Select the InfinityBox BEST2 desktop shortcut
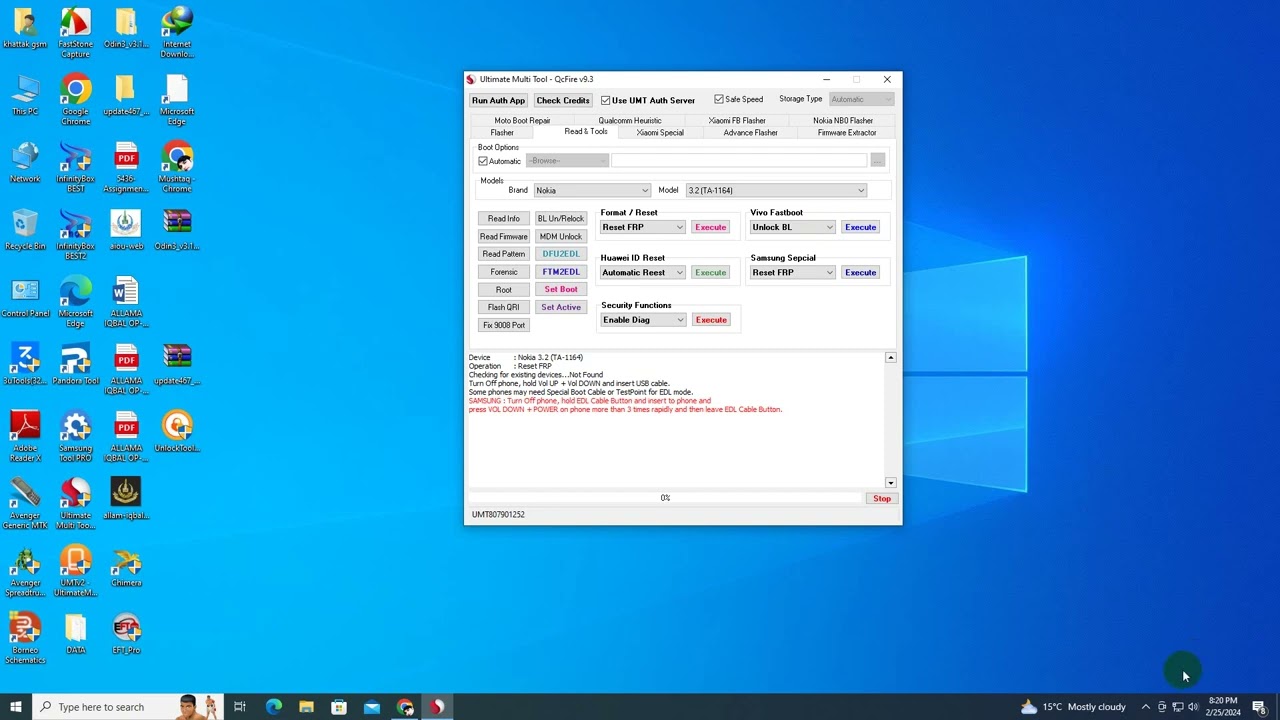This screenshot has width=1280, height=720. point(75,234)
